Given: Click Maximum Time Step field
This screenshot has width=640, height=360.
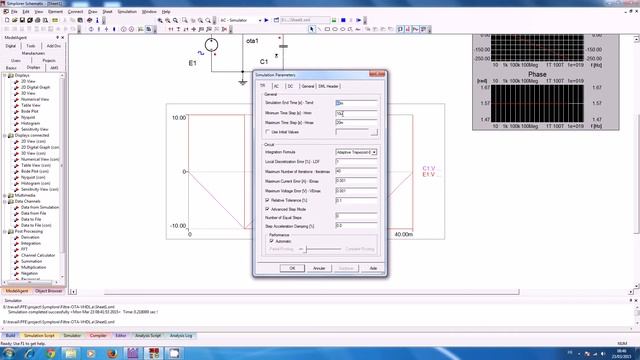Looking at the screenshot, I should (356, 122).
